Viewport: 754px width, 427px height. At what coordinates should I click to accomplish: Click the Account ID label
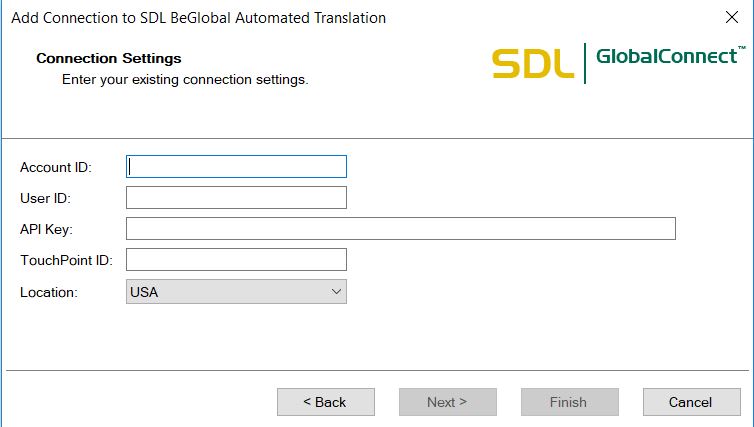point(56,167)
